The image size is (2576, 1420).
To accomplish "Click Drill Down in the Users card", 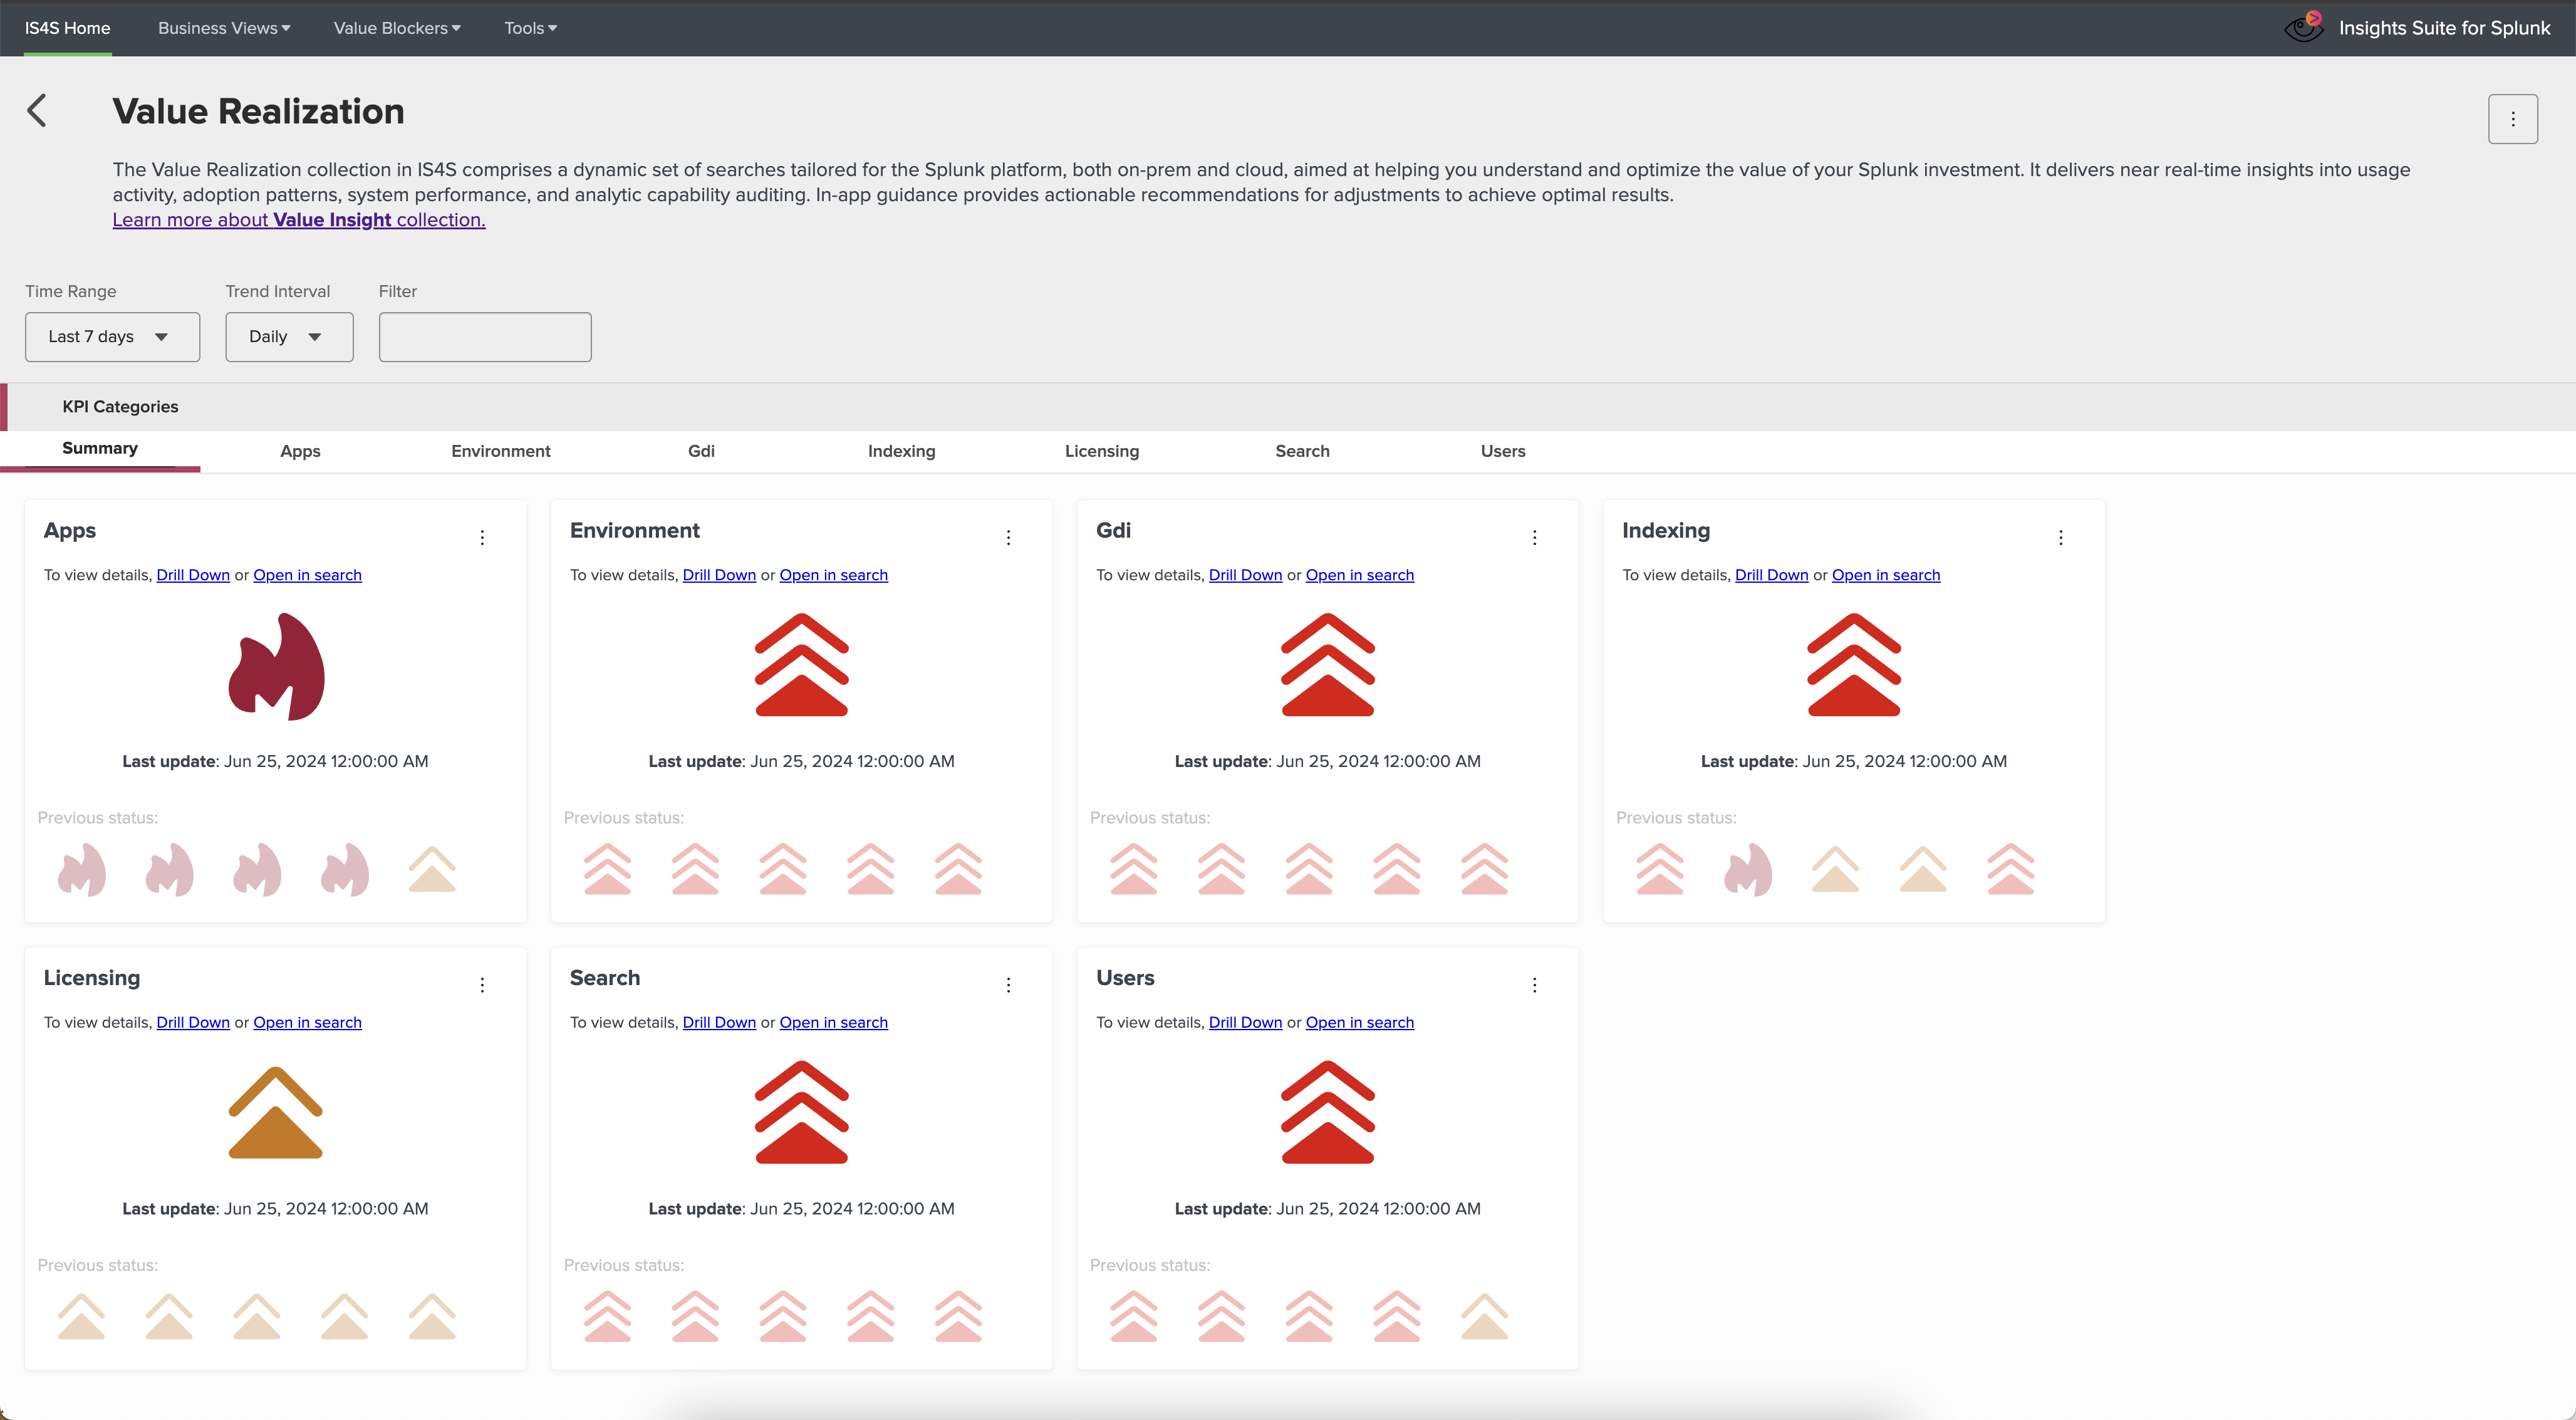I will pos(1245,1022).
